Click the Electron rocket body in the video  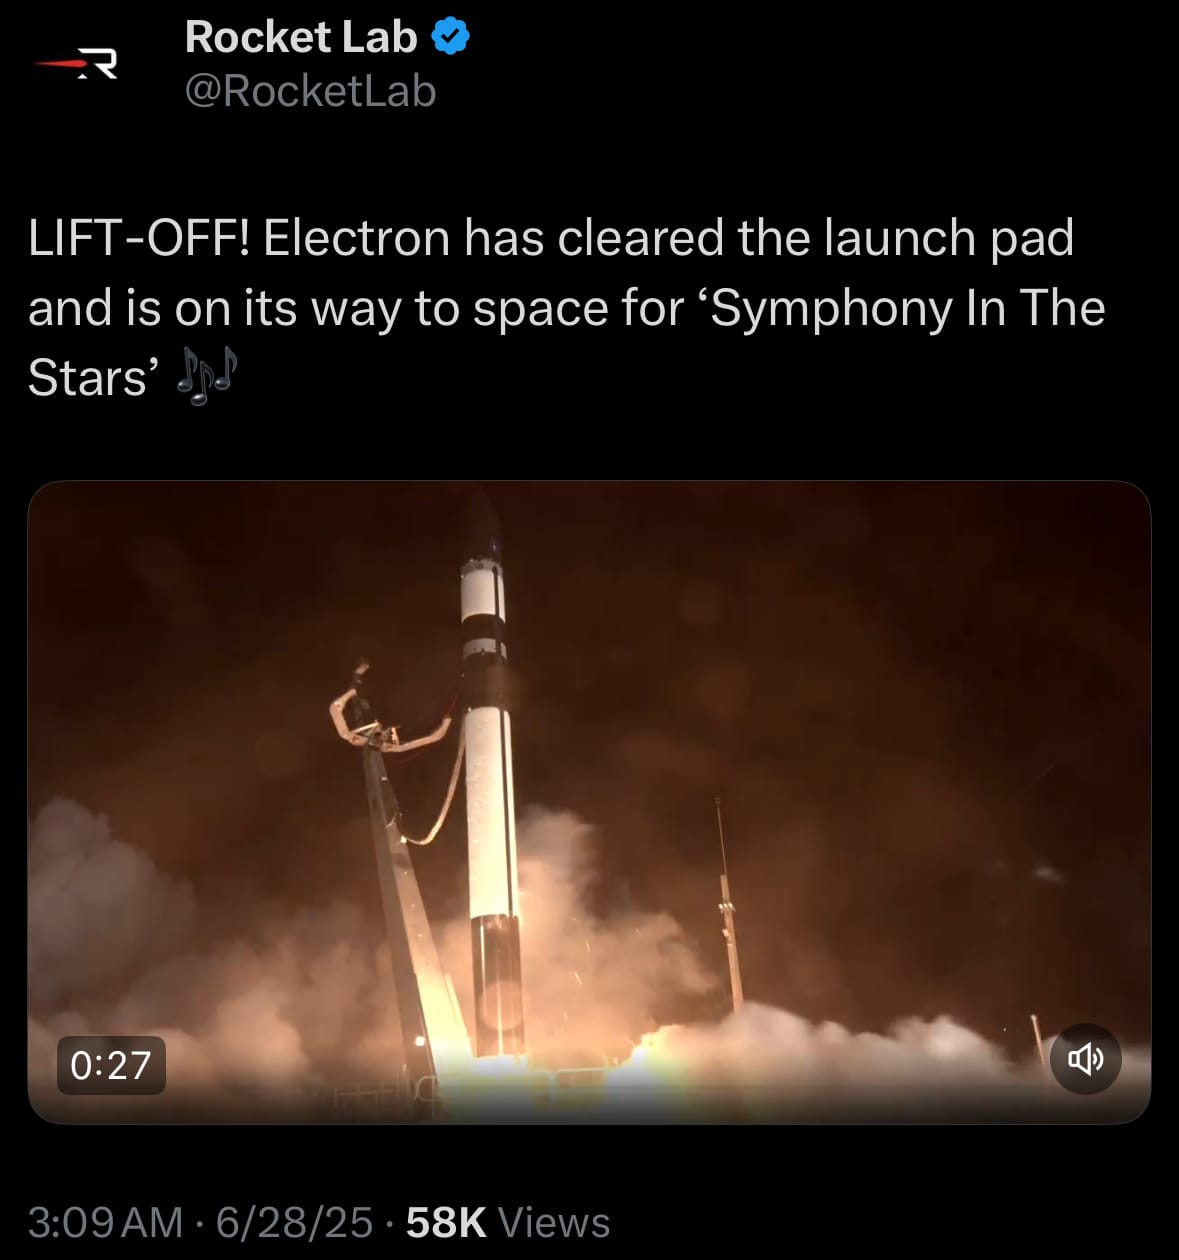click(491, 800)
